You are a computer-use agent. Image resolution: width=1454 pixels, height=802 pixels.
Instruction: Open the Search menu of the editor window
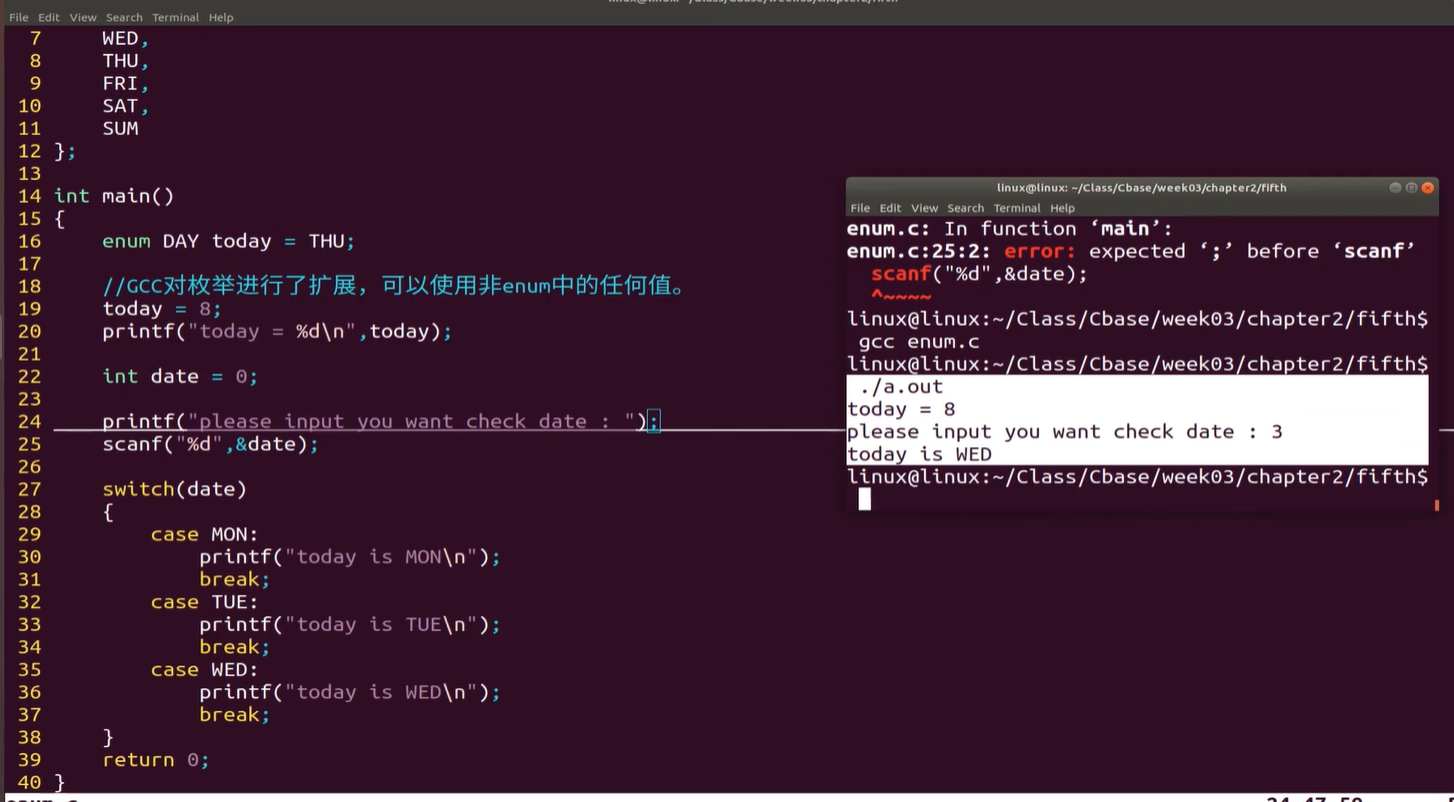(124, 17)
